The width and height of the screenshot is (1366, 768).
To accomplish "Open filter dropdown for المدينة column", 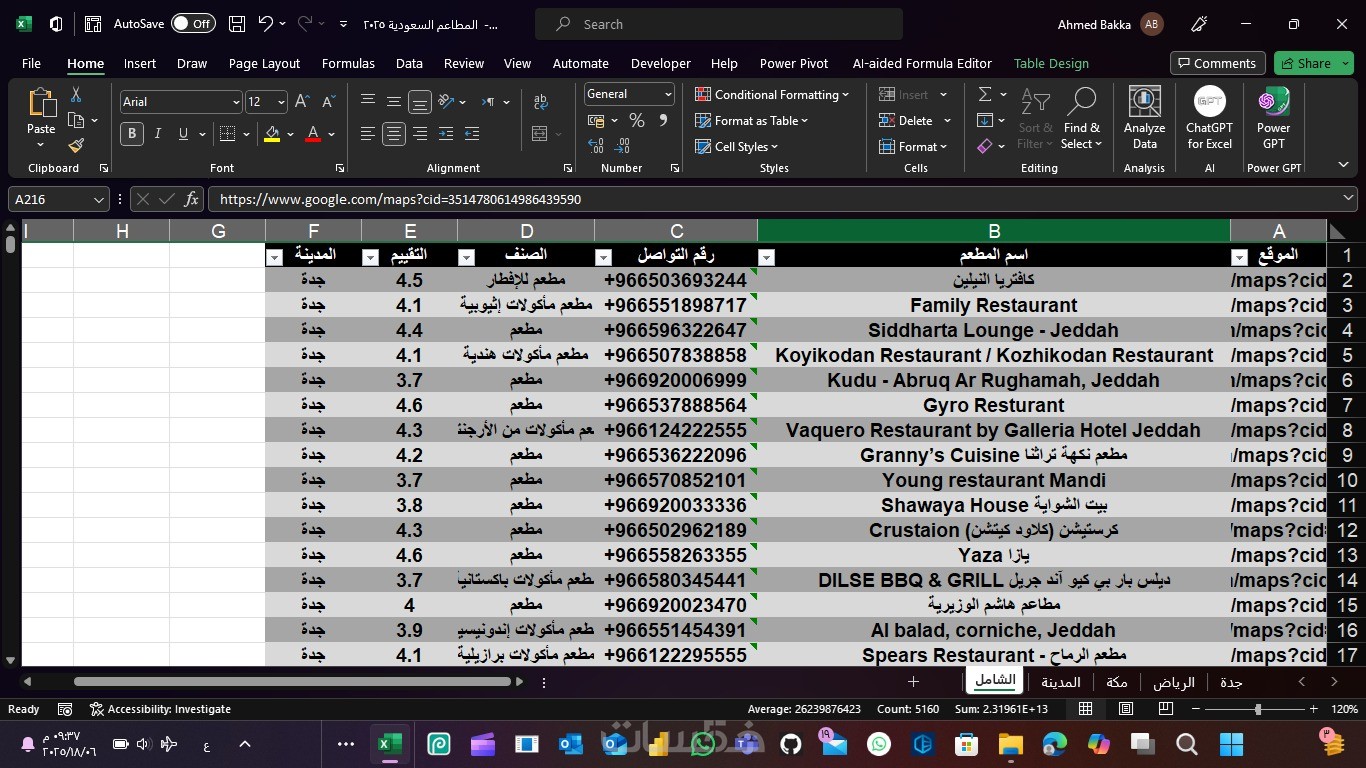I will pyautogui.click(x=275, y=258).
